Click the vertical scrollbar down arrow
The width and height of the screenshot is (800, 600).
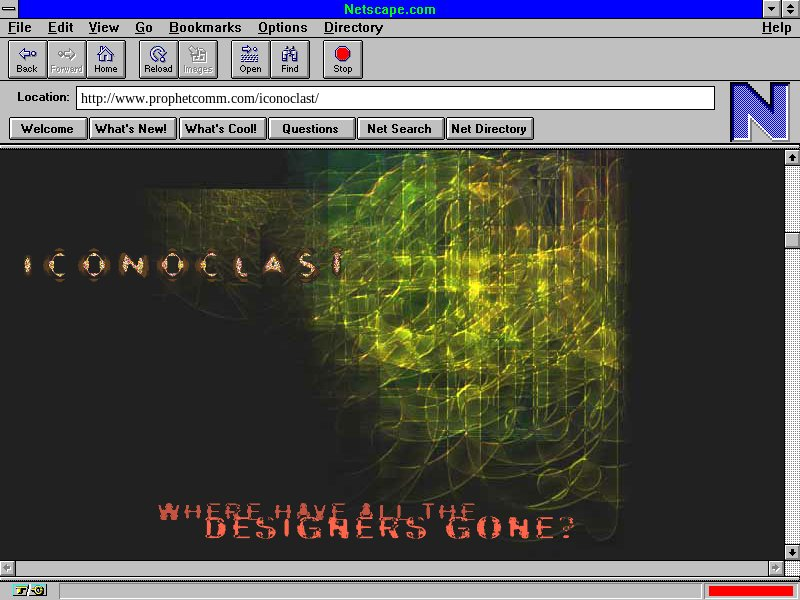792,551
